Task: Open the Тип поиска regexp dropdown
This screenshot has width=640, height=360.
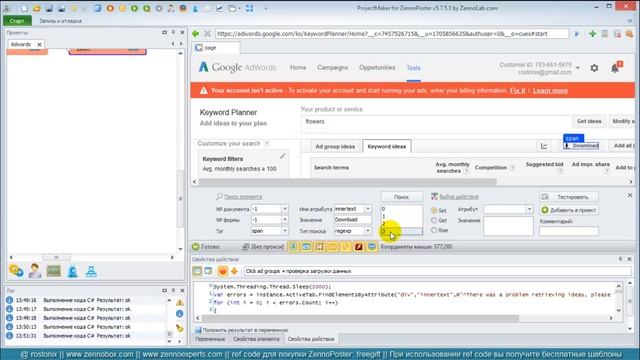Action: [x=368, y=231]
